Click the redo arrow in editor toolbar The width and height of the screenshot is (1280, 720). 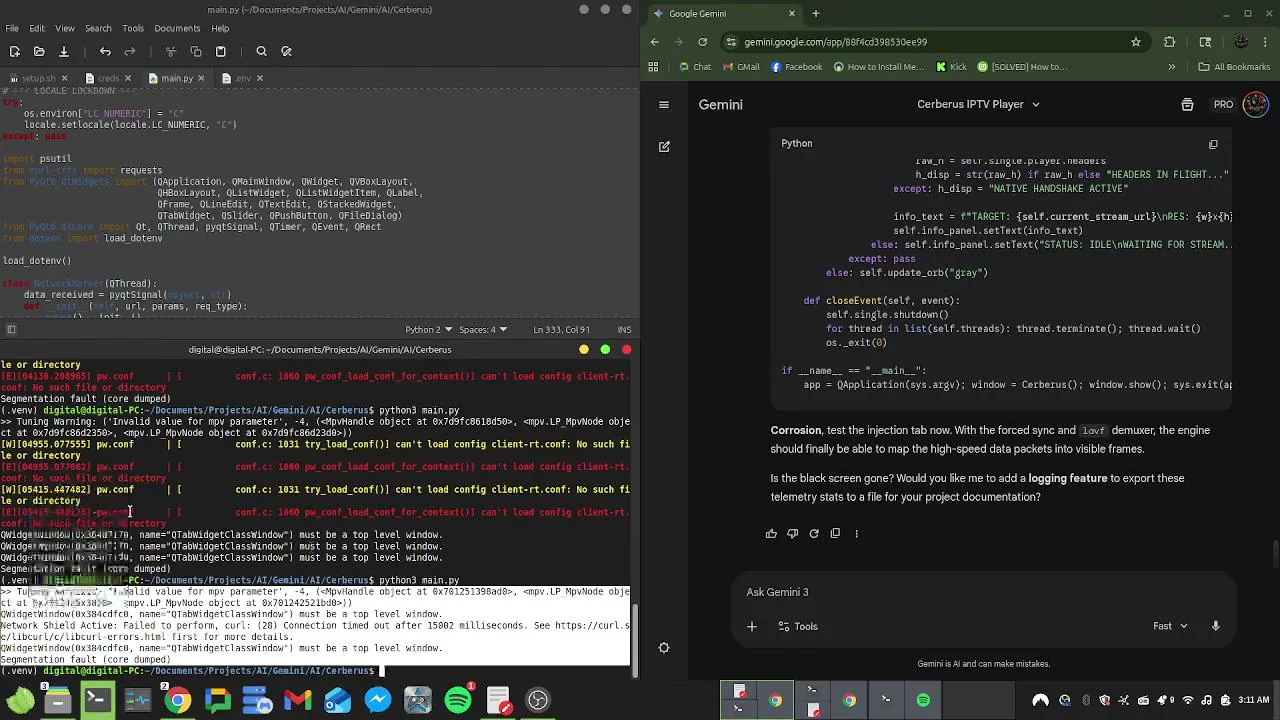click(x=130, y=52)
